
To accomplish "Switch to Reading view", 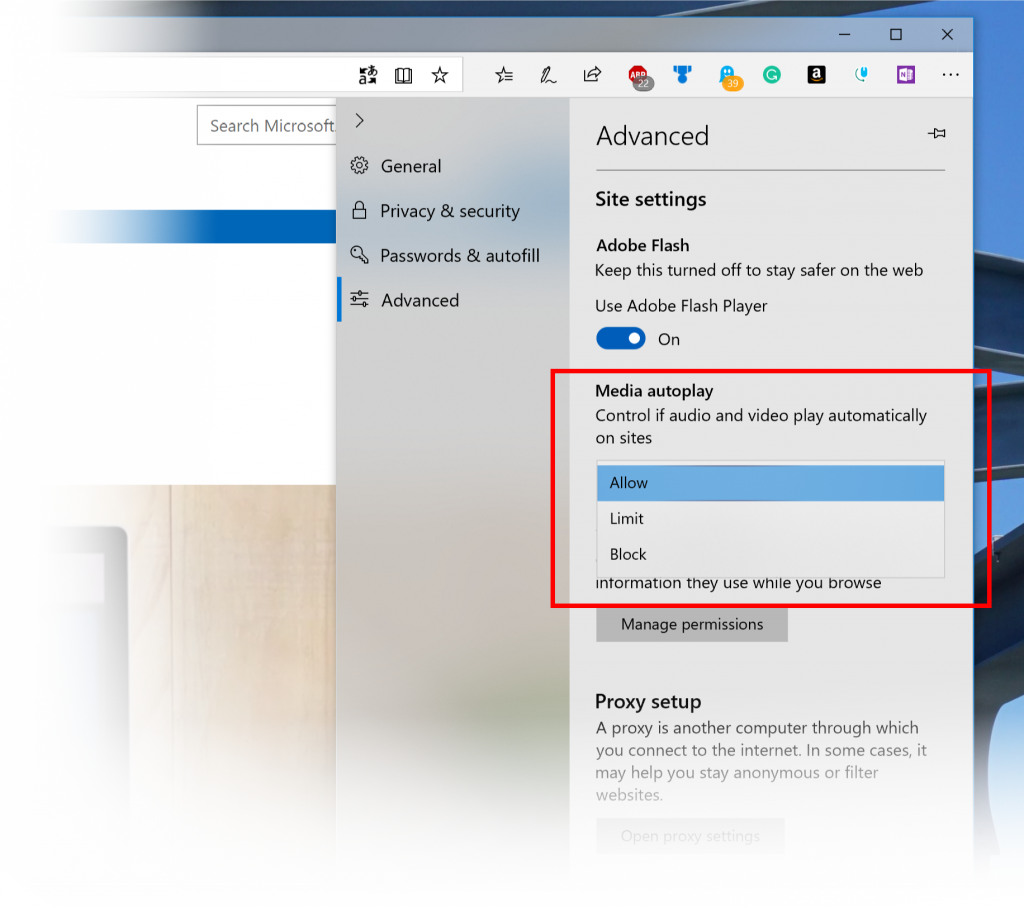I will click(403, 74).
